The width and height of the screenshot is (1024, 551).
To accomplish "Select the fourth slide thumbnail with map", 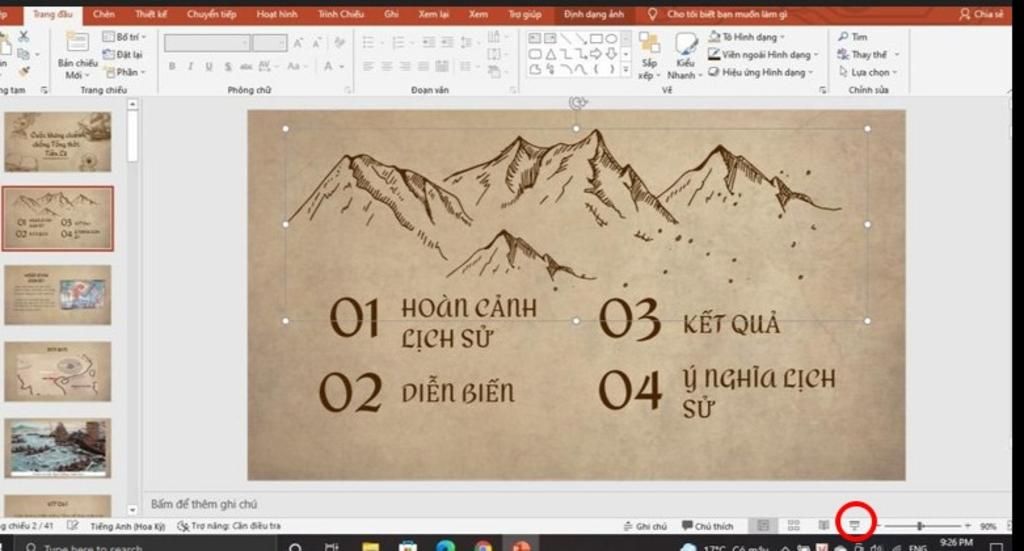I will [57, 371].
